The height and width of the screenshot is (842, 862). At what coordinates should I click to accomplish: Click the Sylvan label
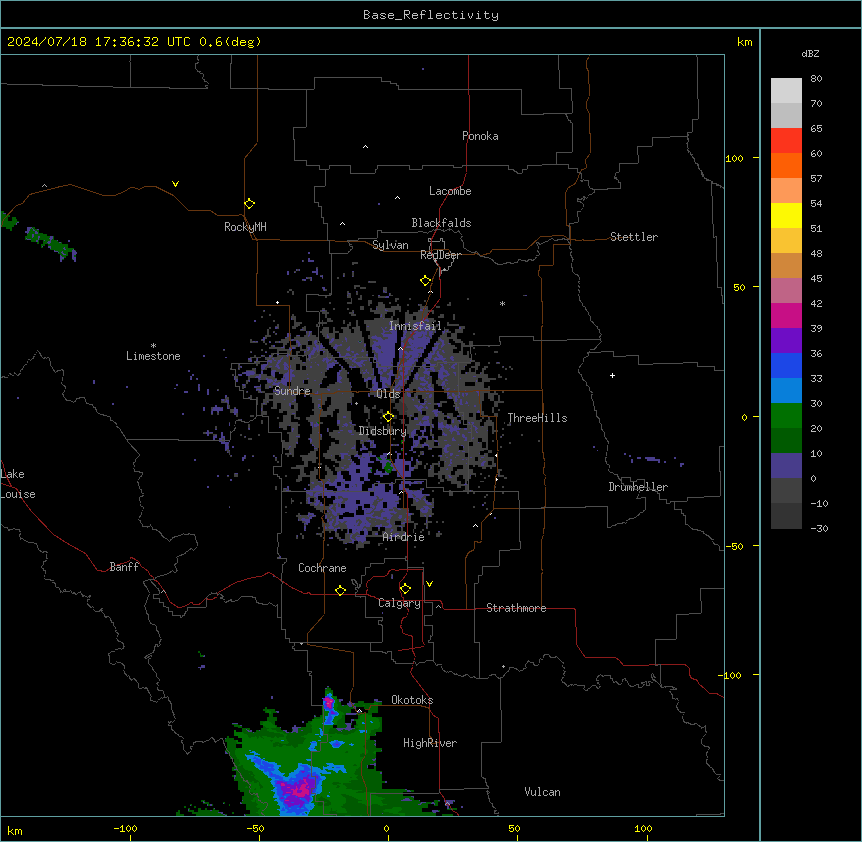coord(390,245)
